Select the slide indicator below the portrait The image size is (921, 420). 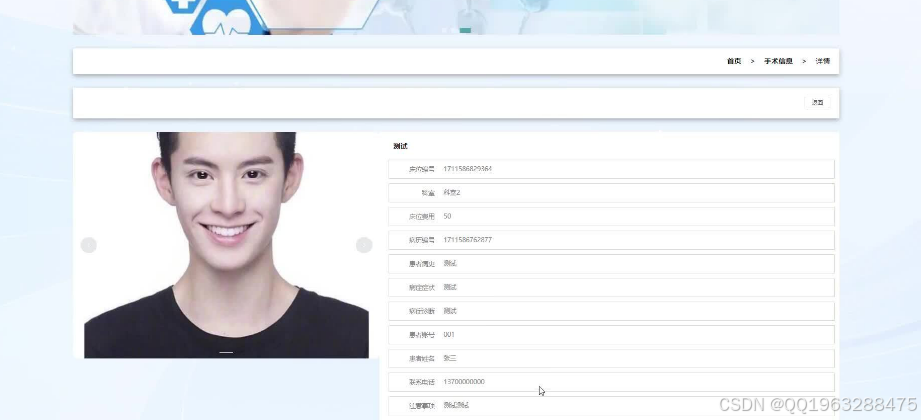[x=226, y=352]
